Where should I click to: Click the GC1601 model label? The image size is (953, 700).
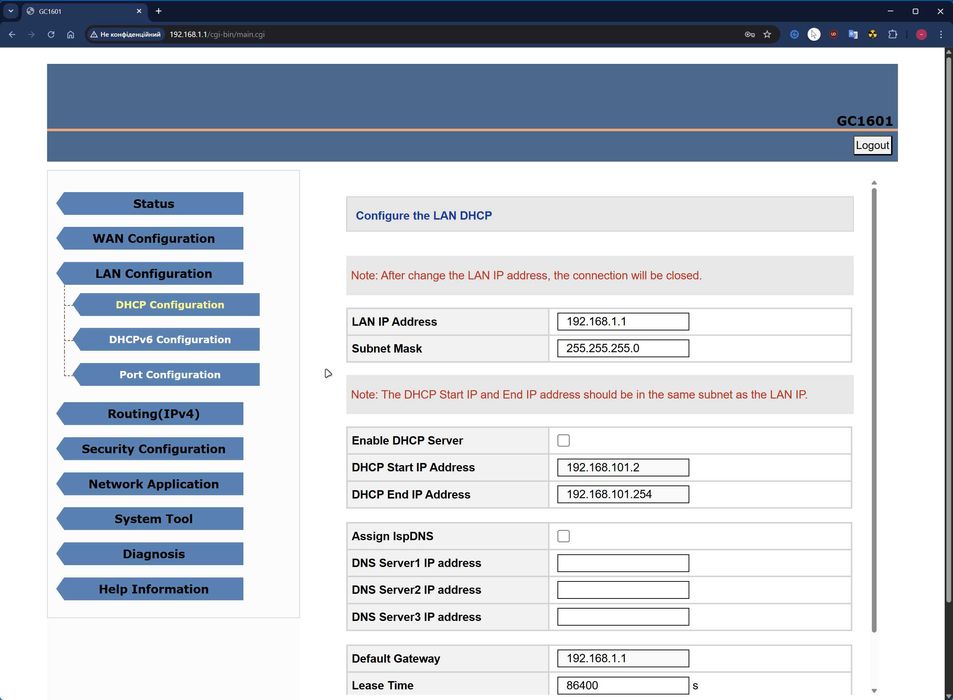(x=864, y=121)
